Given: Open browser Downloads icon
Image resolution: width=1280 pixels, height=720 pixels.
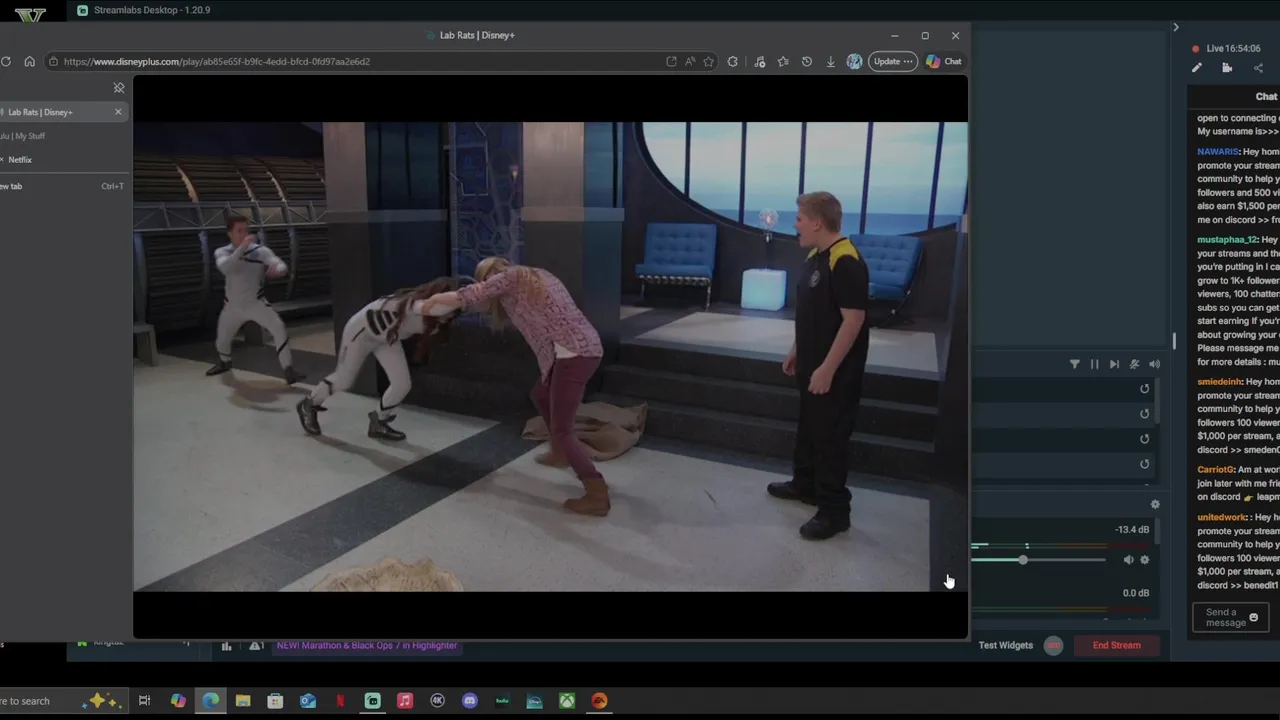Looking at the screenshot, I should 830,61.
